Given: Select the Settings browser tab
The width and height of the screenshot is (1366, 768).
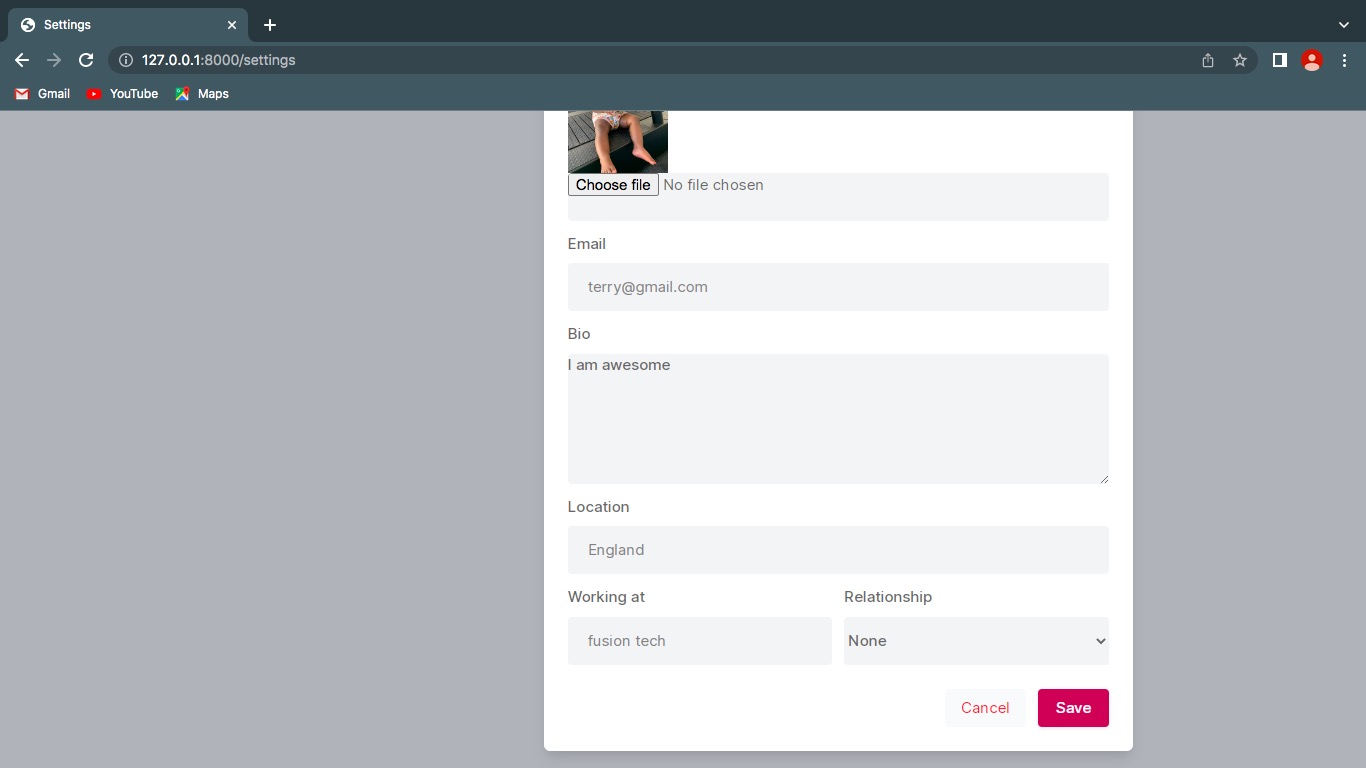Looking at the screenshot, I should 128,25.
